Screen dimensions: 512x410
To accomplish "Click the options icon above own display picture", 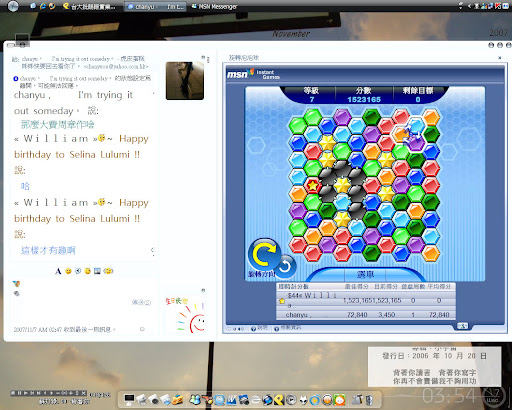I will pos(203,290).
